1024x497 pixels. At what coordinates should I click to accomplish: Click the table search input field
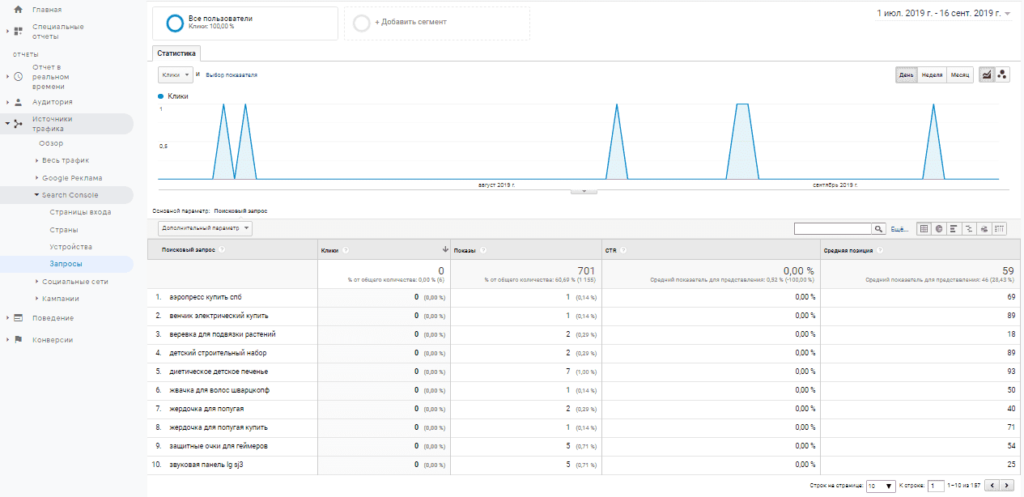pos(832,228)
